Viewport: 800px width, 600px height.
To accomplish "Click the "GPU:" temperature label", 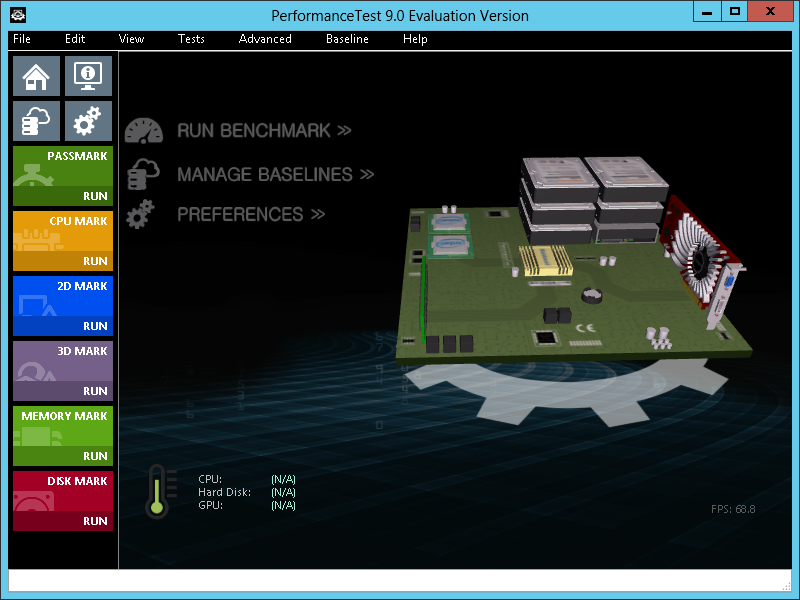I will coord(211,505).
